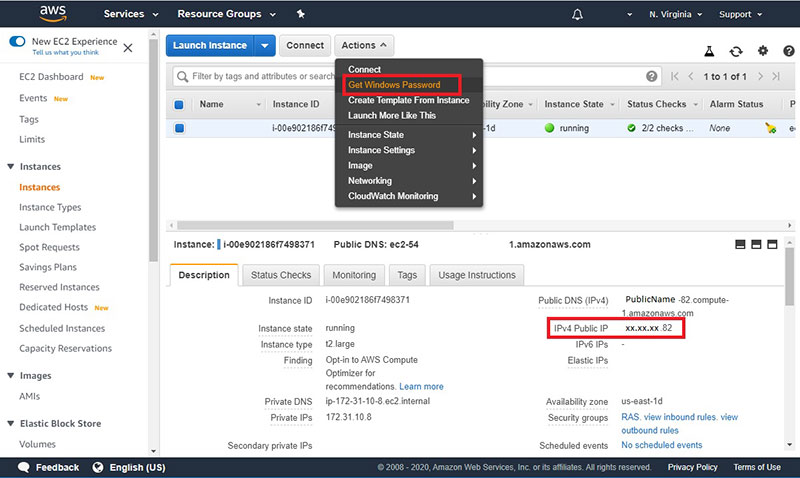Click the Connect toolbar button
The width and height of the screenshot is (800, 478).
click(x=305, y=45)
